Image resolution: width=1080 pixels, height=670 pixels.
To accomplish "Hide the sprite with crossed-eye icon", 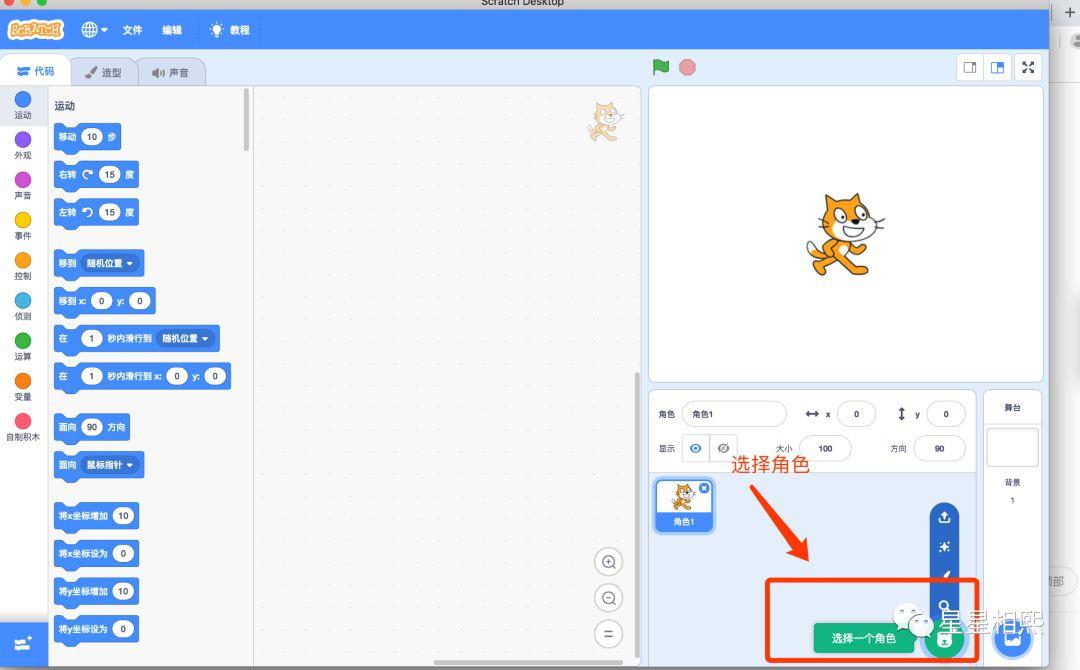I will coord(723,448).
